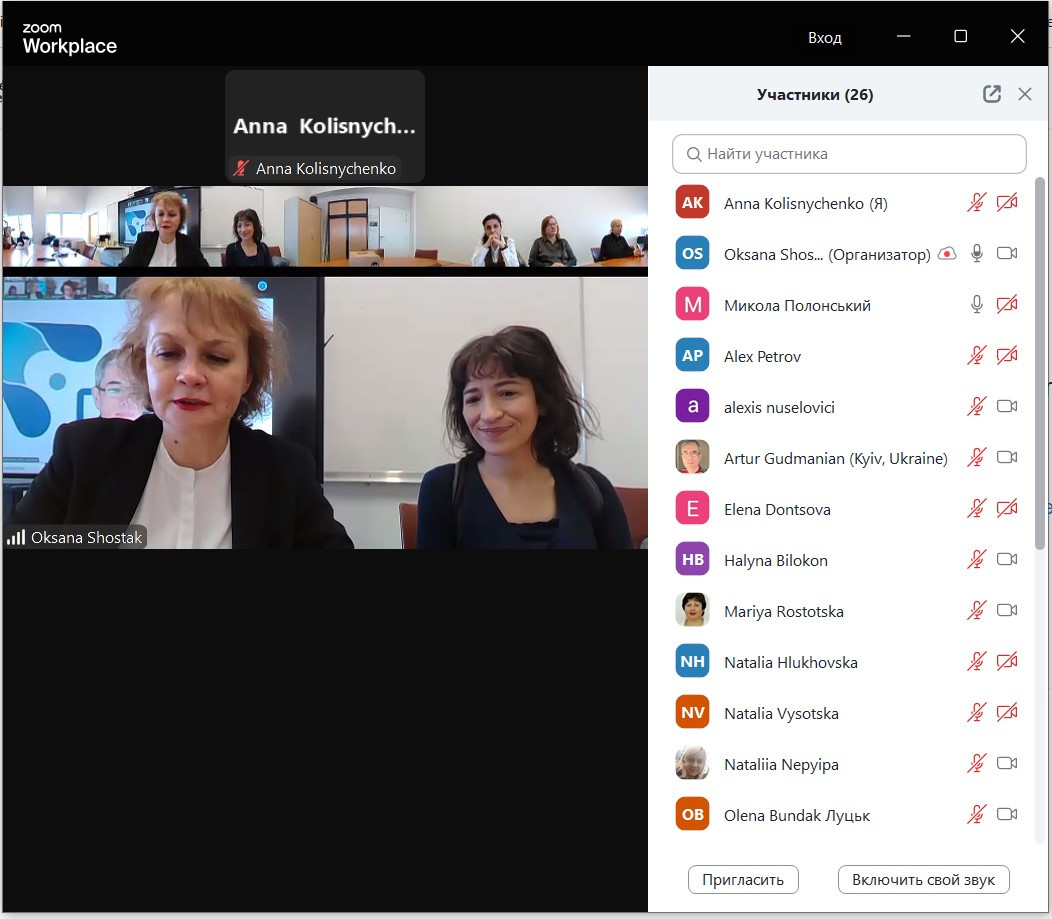Pop out the participants panel
The height and width of the screenshot is (919, 1052).
point(992,94)
